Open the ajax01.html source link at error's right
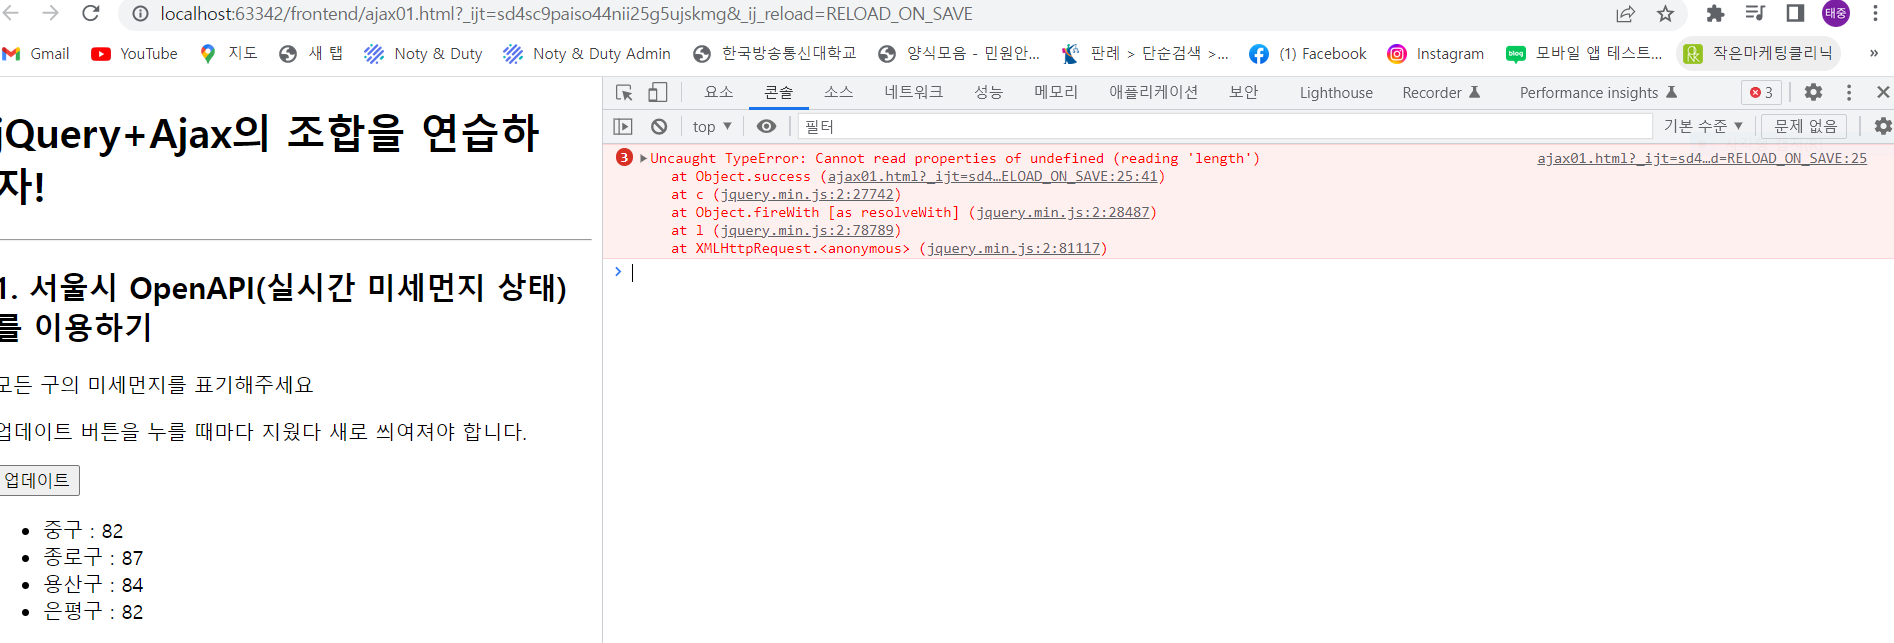 tap(1701, 158)
